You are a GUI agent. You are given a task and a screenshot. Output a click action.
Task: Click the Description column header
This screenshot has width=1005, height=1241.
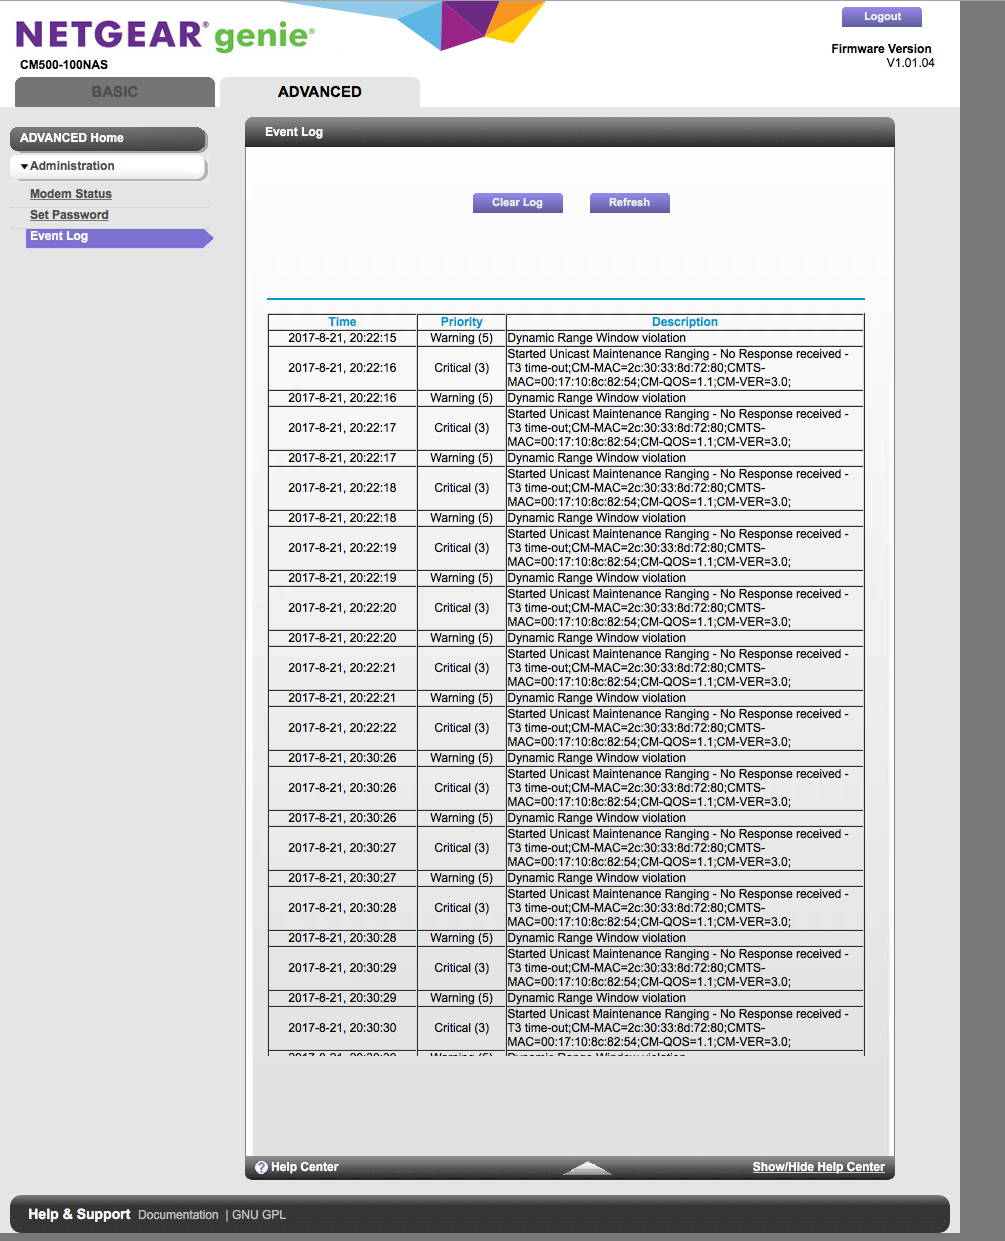tap(685, 321)
